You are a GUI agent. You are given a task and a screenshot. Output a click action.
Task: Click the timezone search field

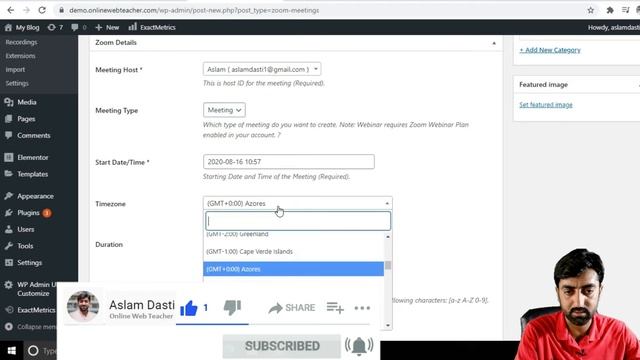(x=298, y=221)
